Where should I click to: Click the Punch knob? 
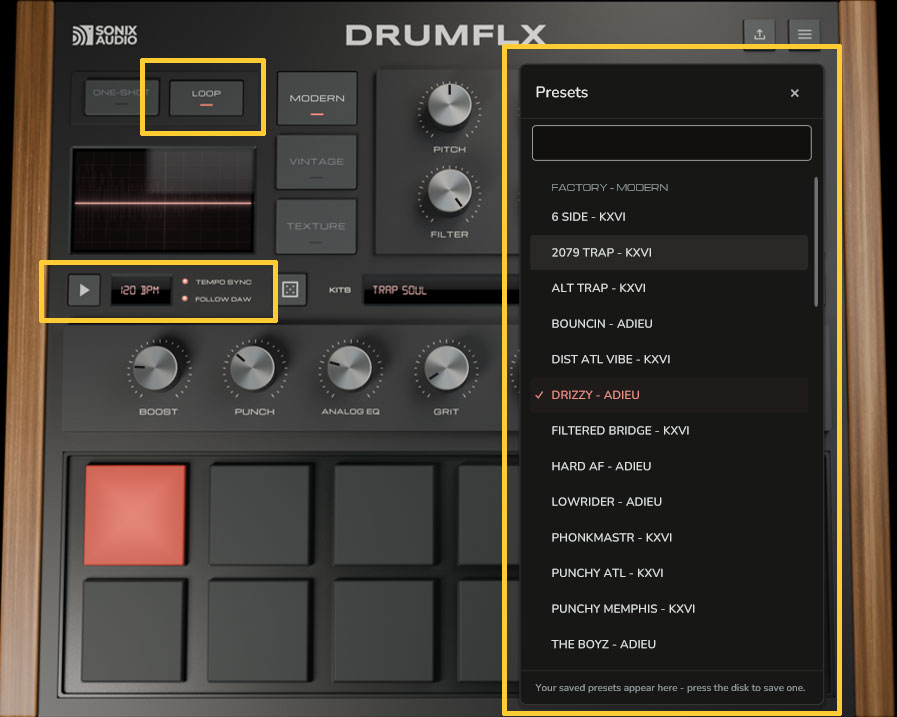tap(252, 369)
